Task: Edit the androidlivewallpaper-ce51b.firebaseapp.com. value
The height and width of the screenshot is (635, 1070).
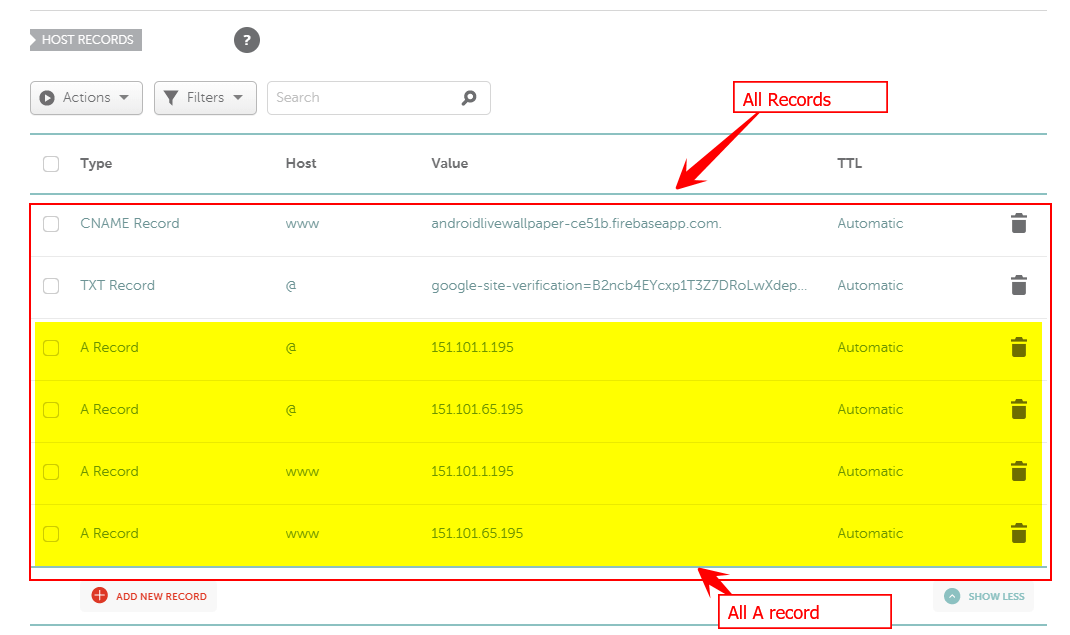Action: click(x=577, y=224)
